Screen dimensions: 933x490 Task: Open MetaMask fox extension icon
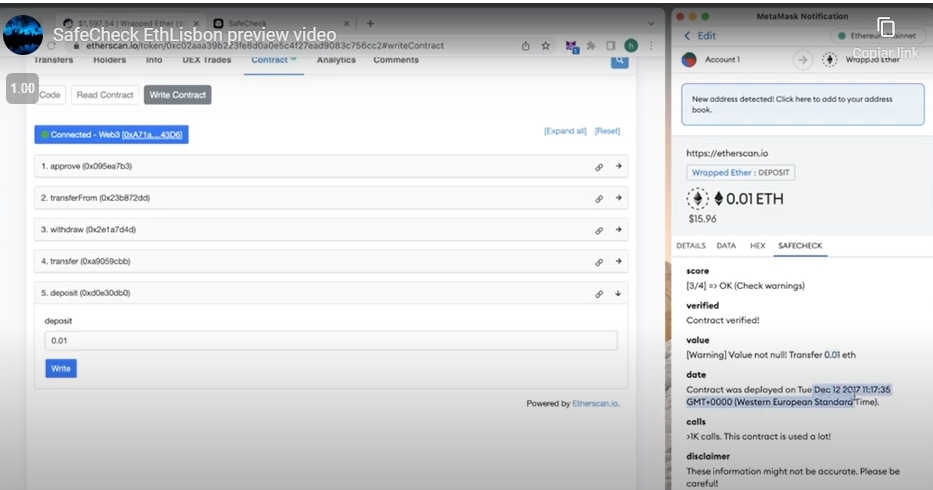click(x=571, y=46)
